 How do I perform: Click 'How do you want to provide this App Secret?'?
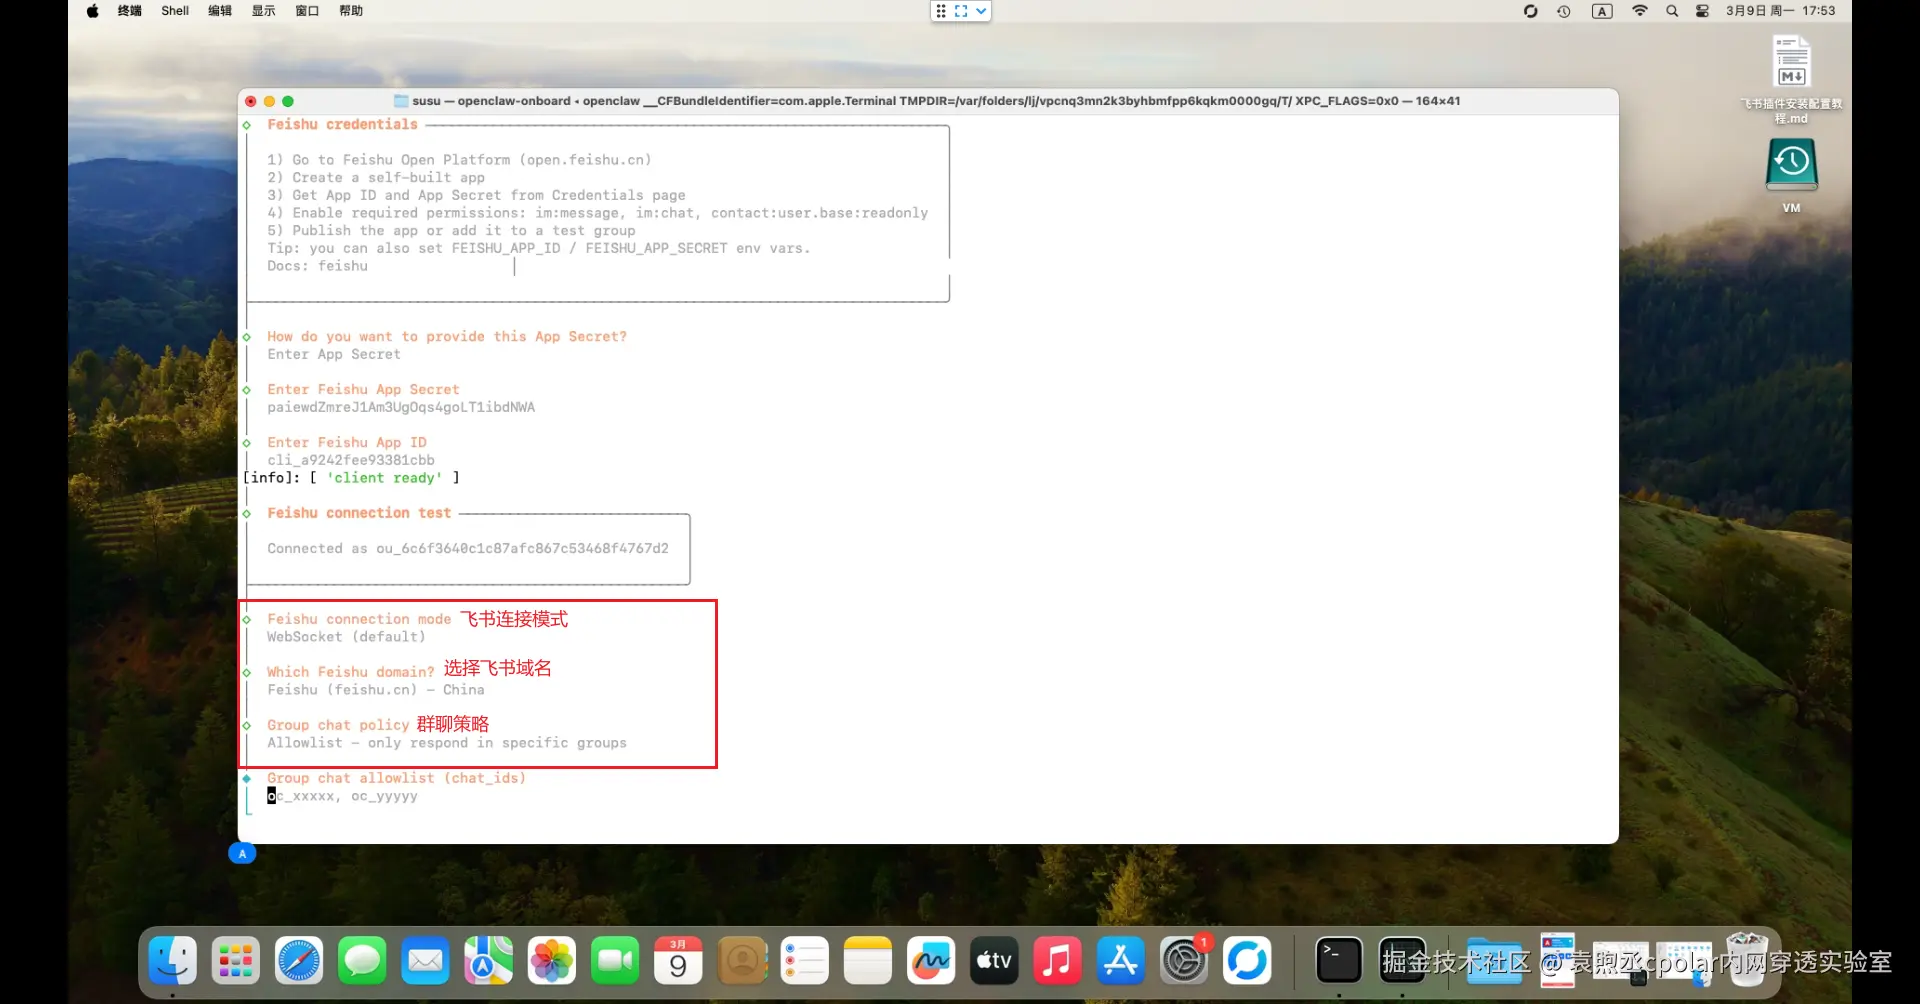447,336
